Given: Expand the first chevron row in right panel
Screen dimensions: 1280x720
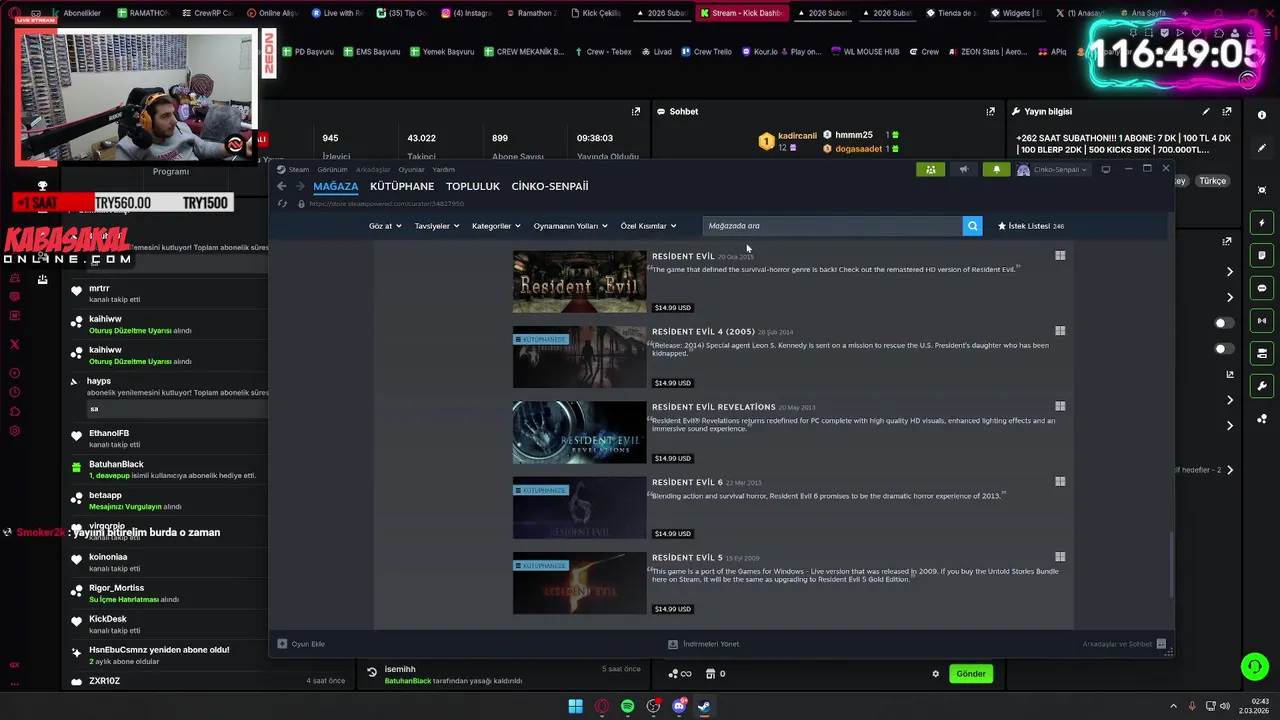Looking at the screenshot, I should tap(1230, 271).
